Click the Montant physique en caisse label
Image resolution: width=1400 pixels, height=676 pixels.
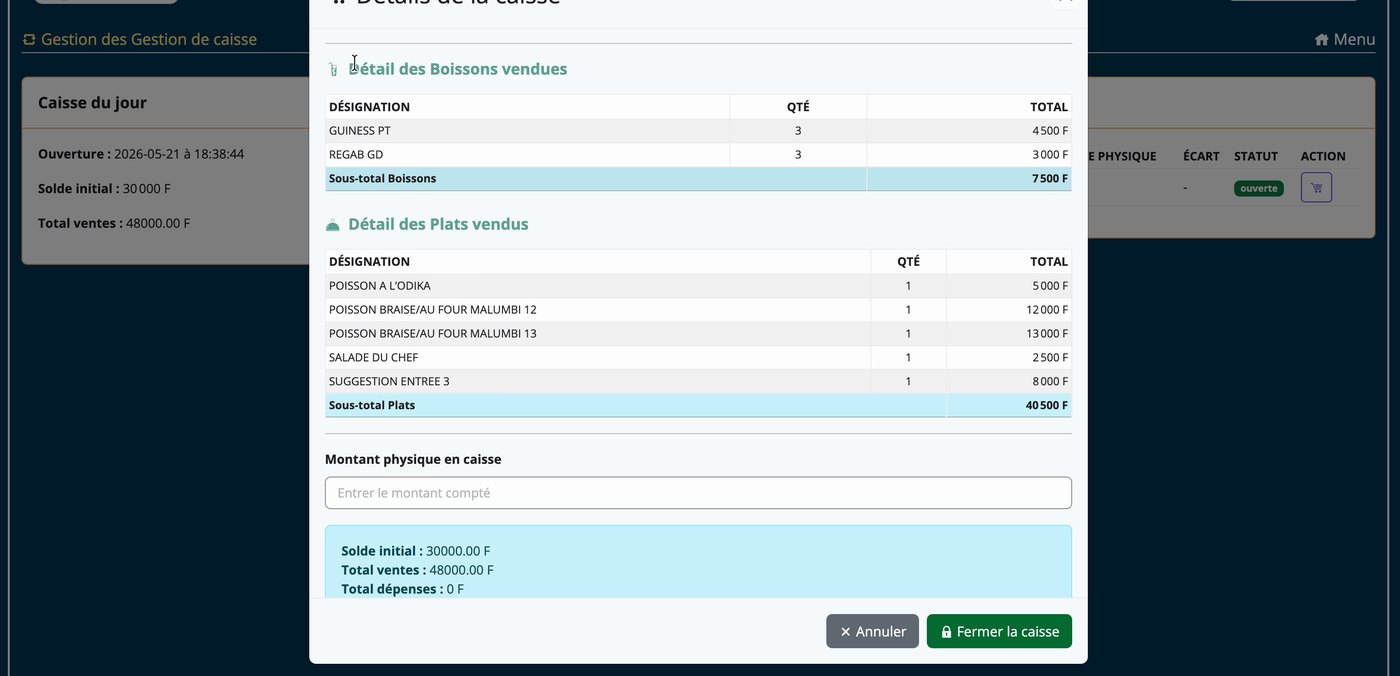tap(413, 460)
